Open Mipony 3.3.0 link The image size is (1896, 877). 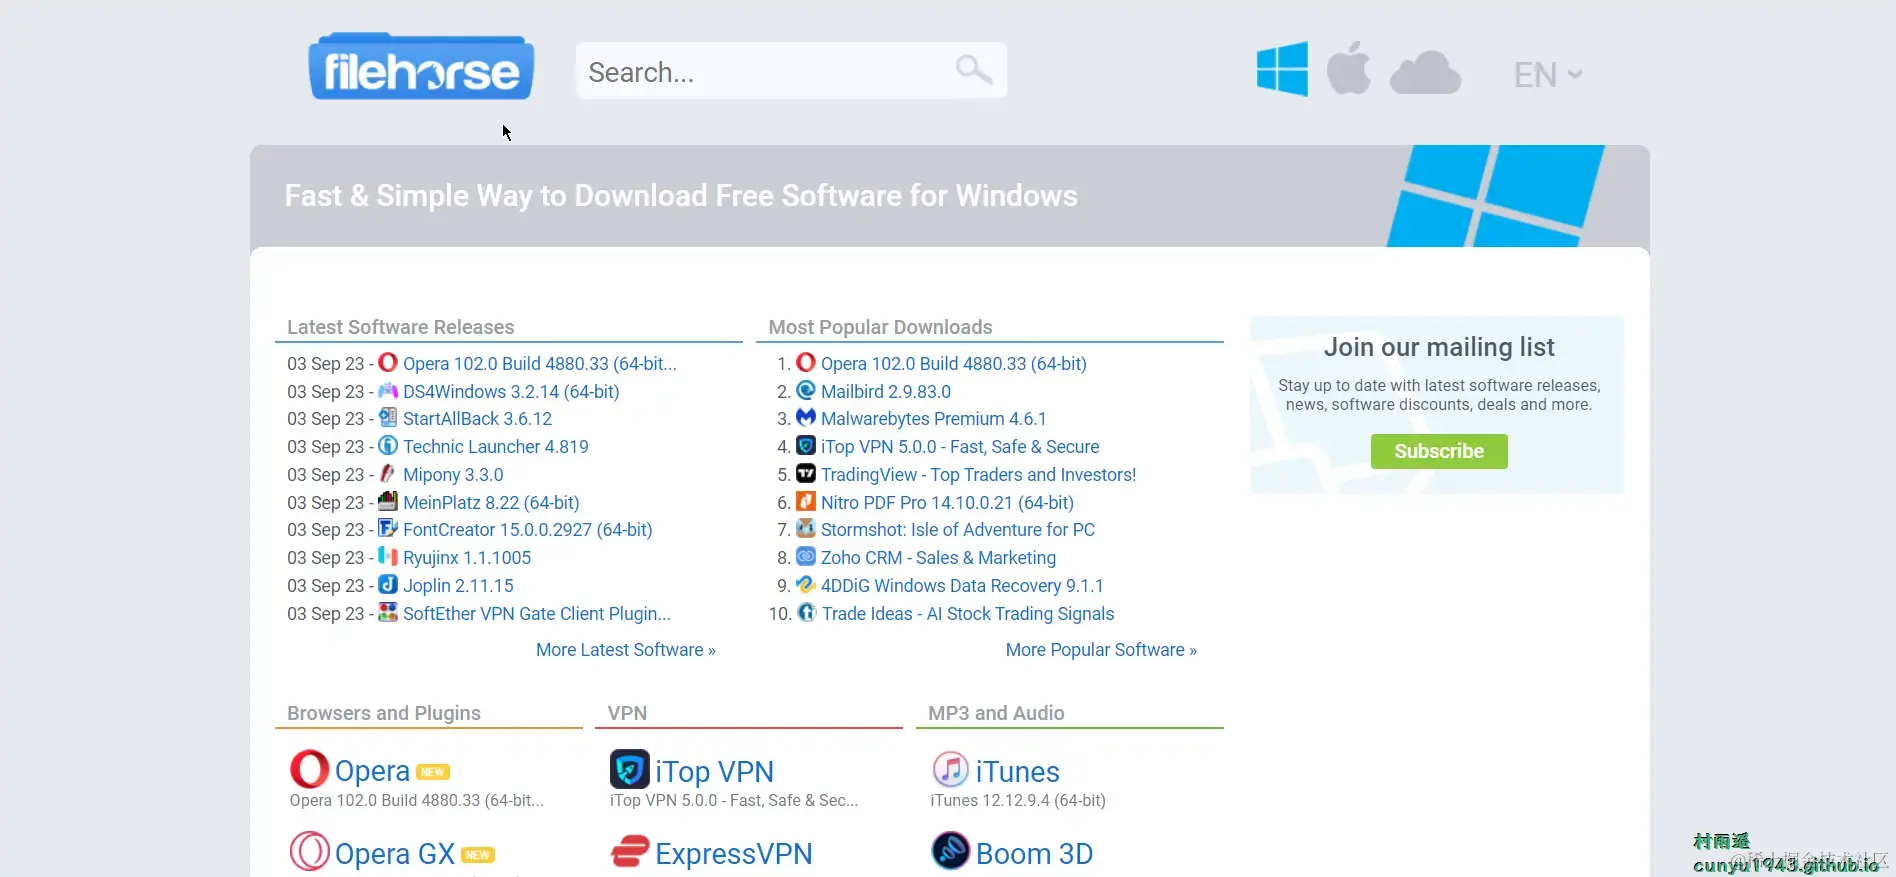pos(453,475)
